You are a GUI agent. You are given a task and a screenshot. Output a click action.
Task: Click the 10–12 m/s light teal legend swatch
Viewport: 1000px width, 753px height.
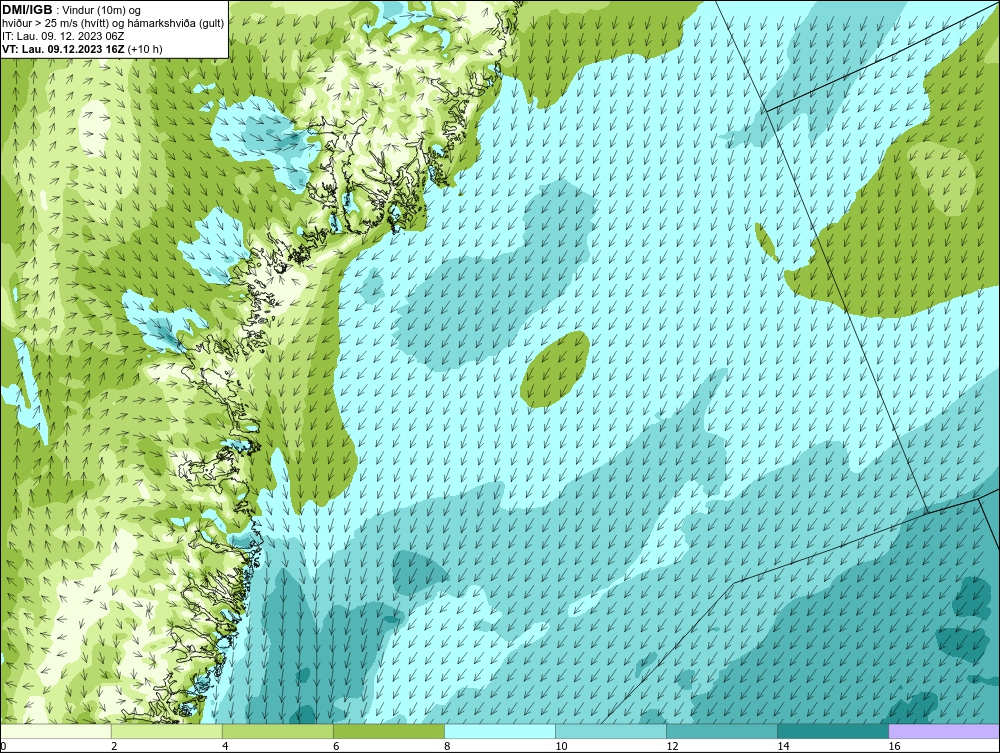611,731
